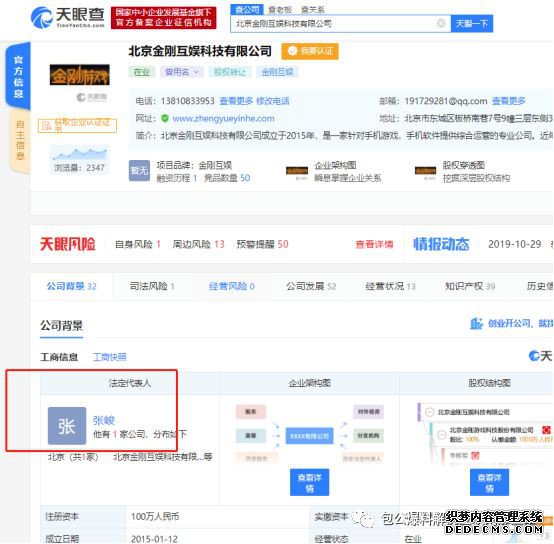This screenshot has width=554, height=544.
Task: Select the 股权转让 tag
Action: [230, 72]
